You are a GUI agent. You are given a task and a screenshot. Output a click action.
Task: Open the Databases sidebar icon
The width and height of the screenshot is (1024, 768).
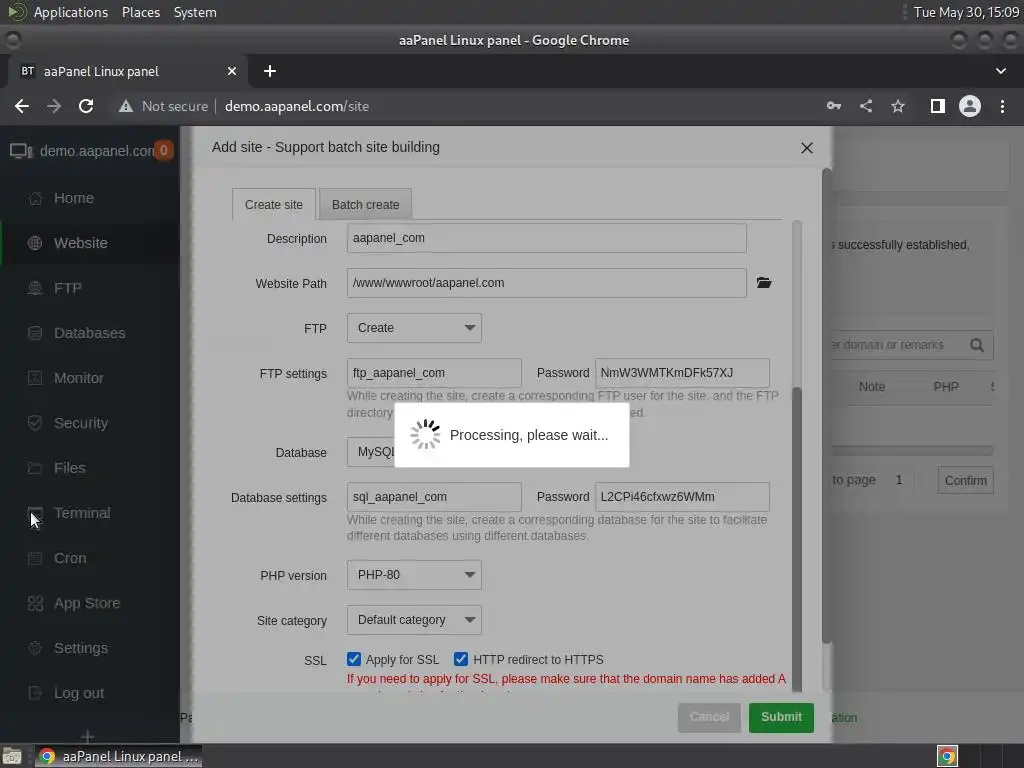tap(35, 334)
